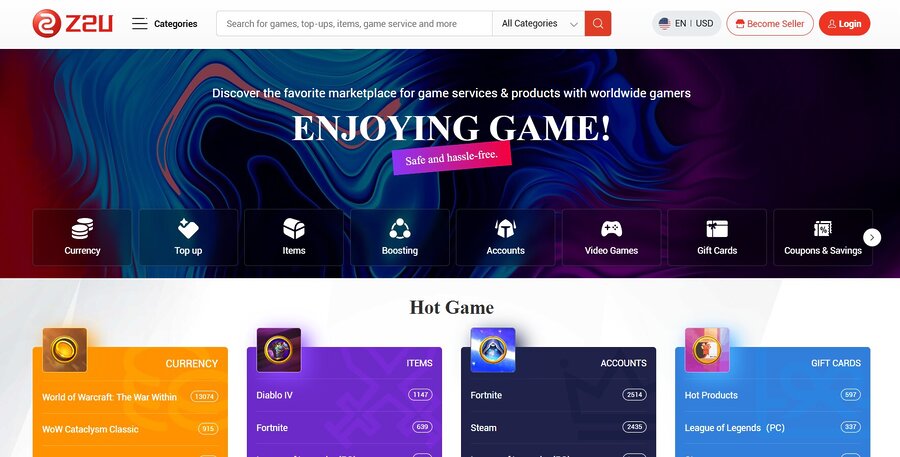Select the Items chest icon

pos(294,228)
